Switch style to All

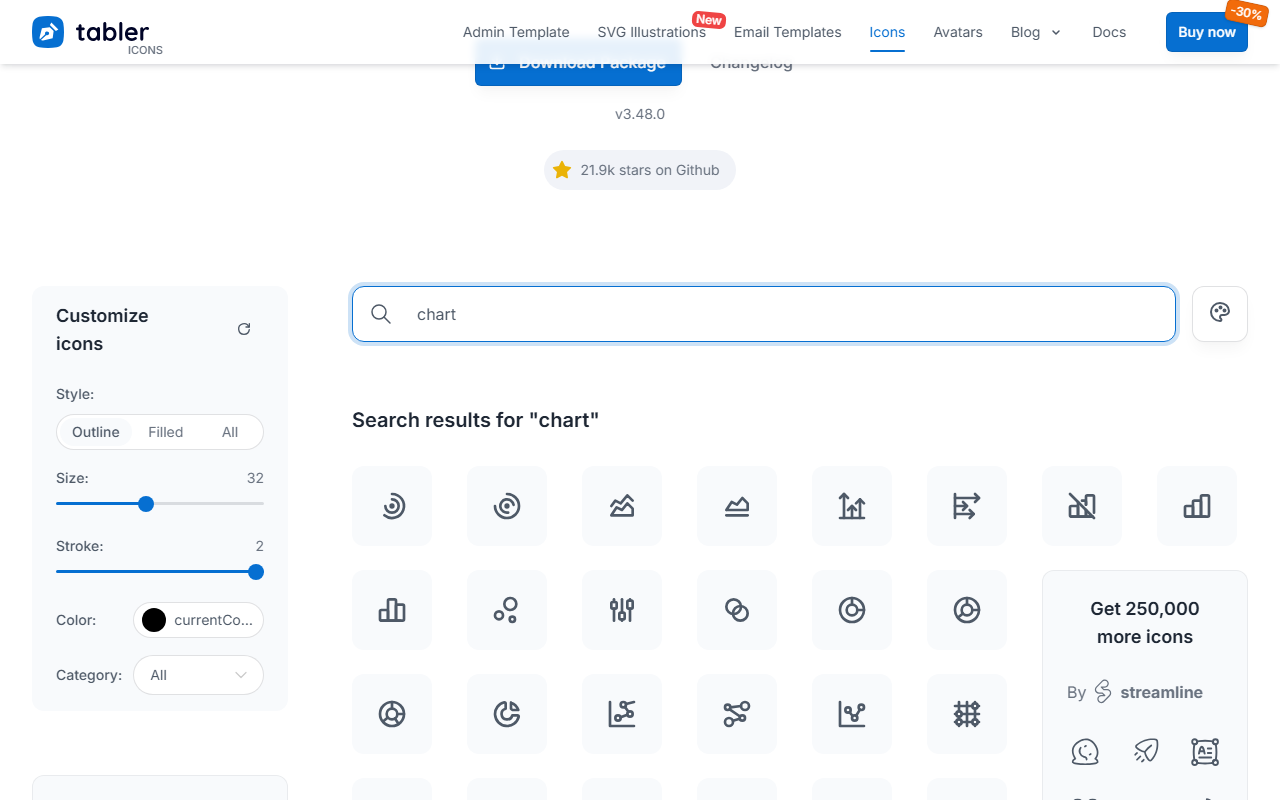(x=230, y=432)
